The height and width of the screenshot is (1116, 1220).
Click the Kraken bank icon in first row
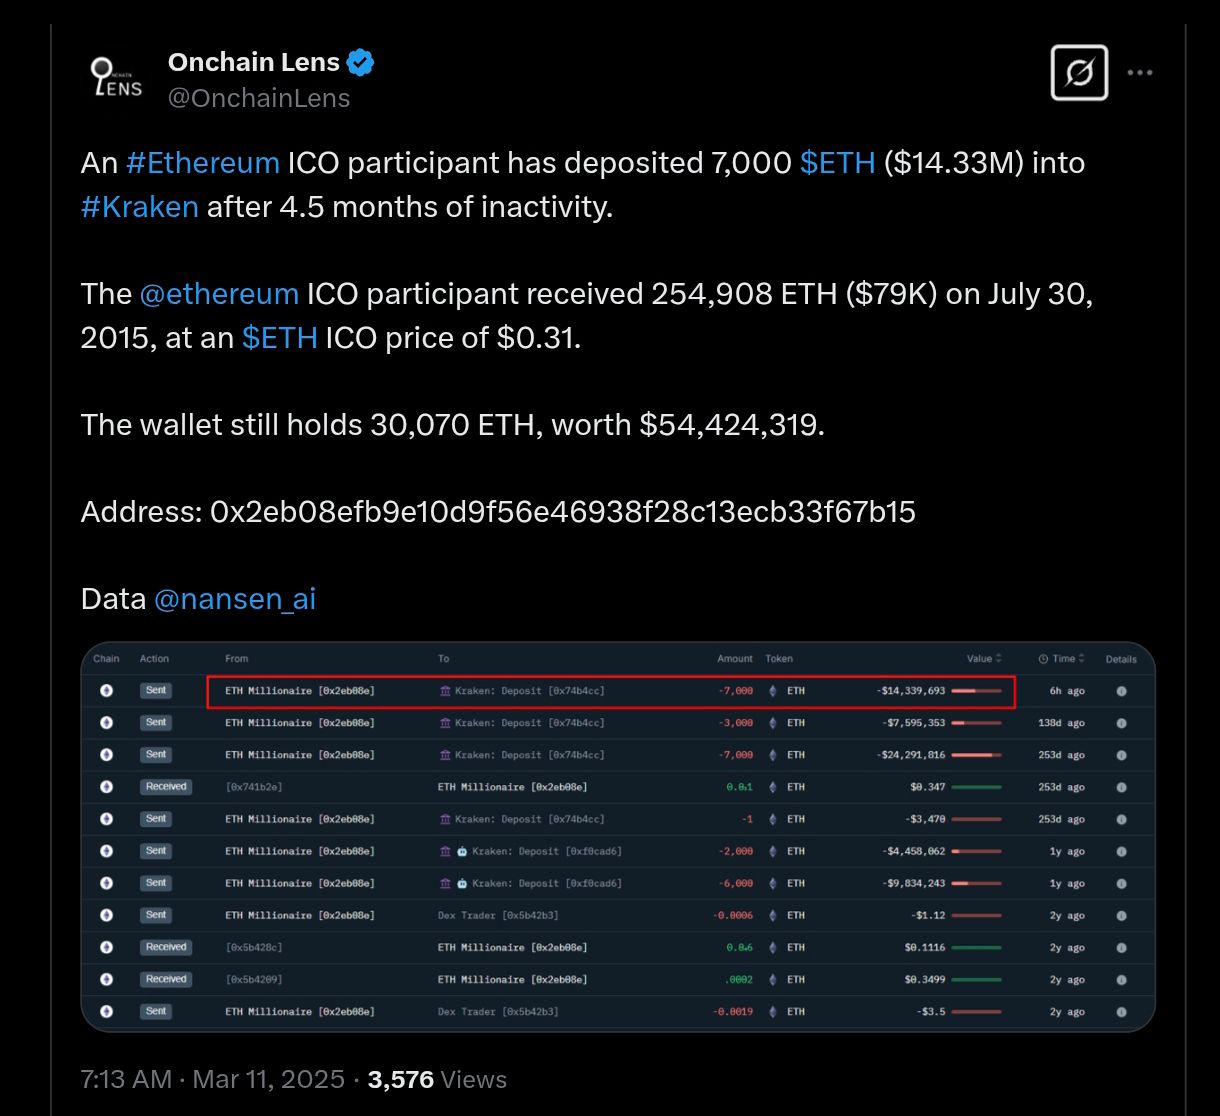click(446, 691)
